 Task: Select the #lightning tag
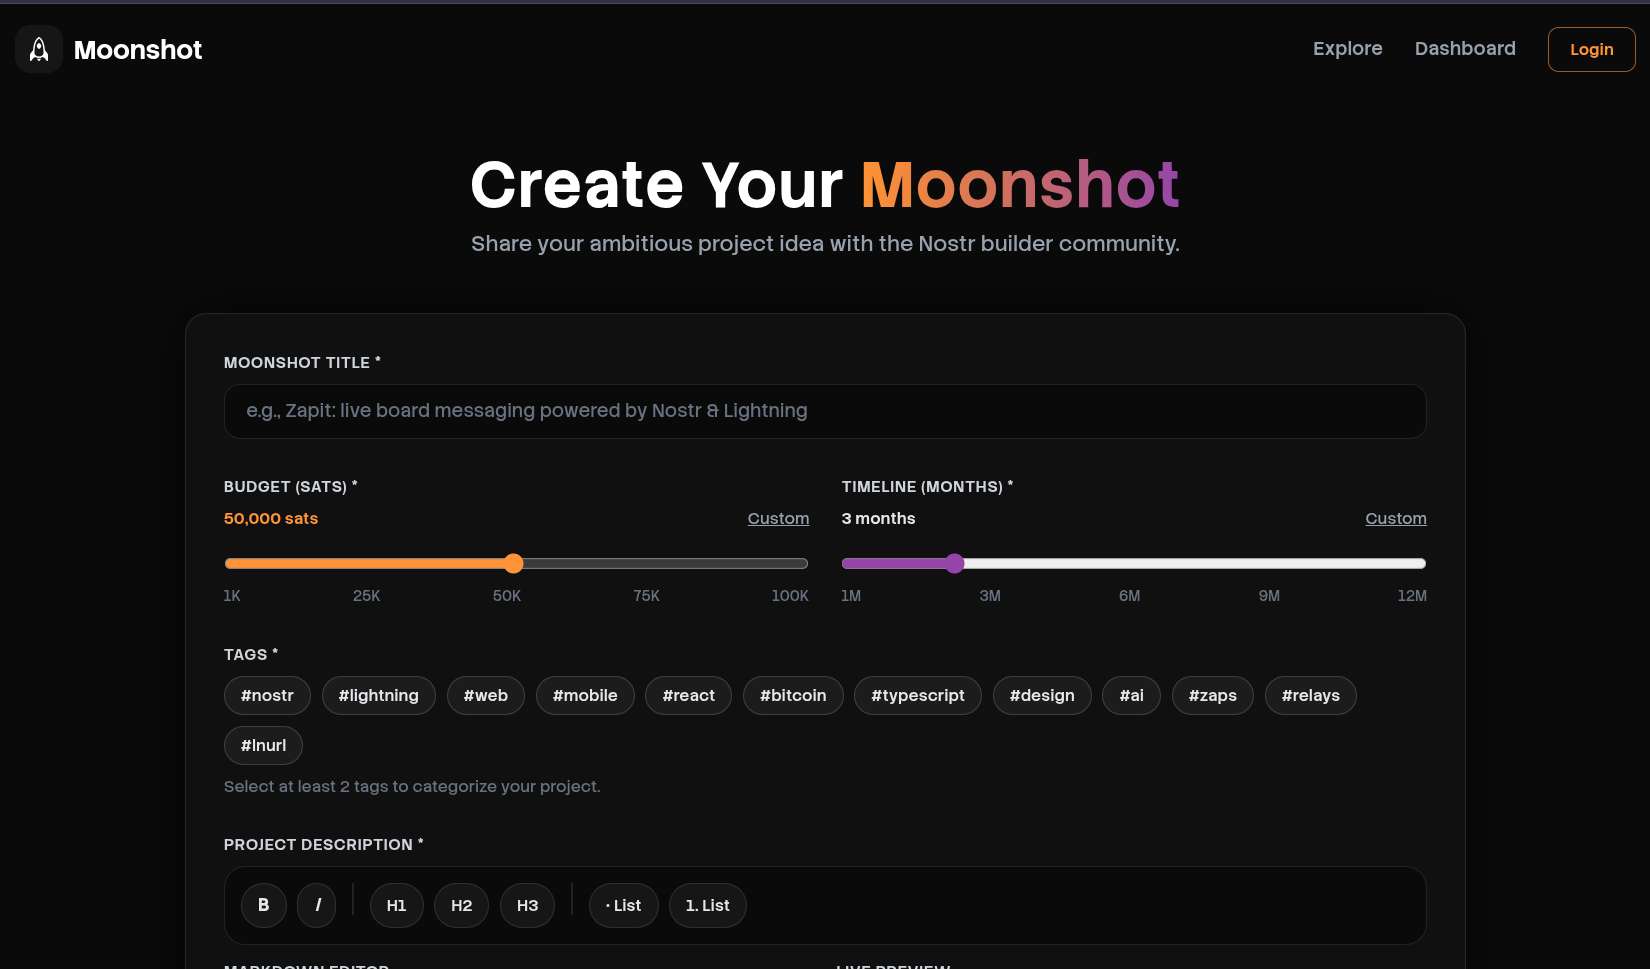(378, 695)
